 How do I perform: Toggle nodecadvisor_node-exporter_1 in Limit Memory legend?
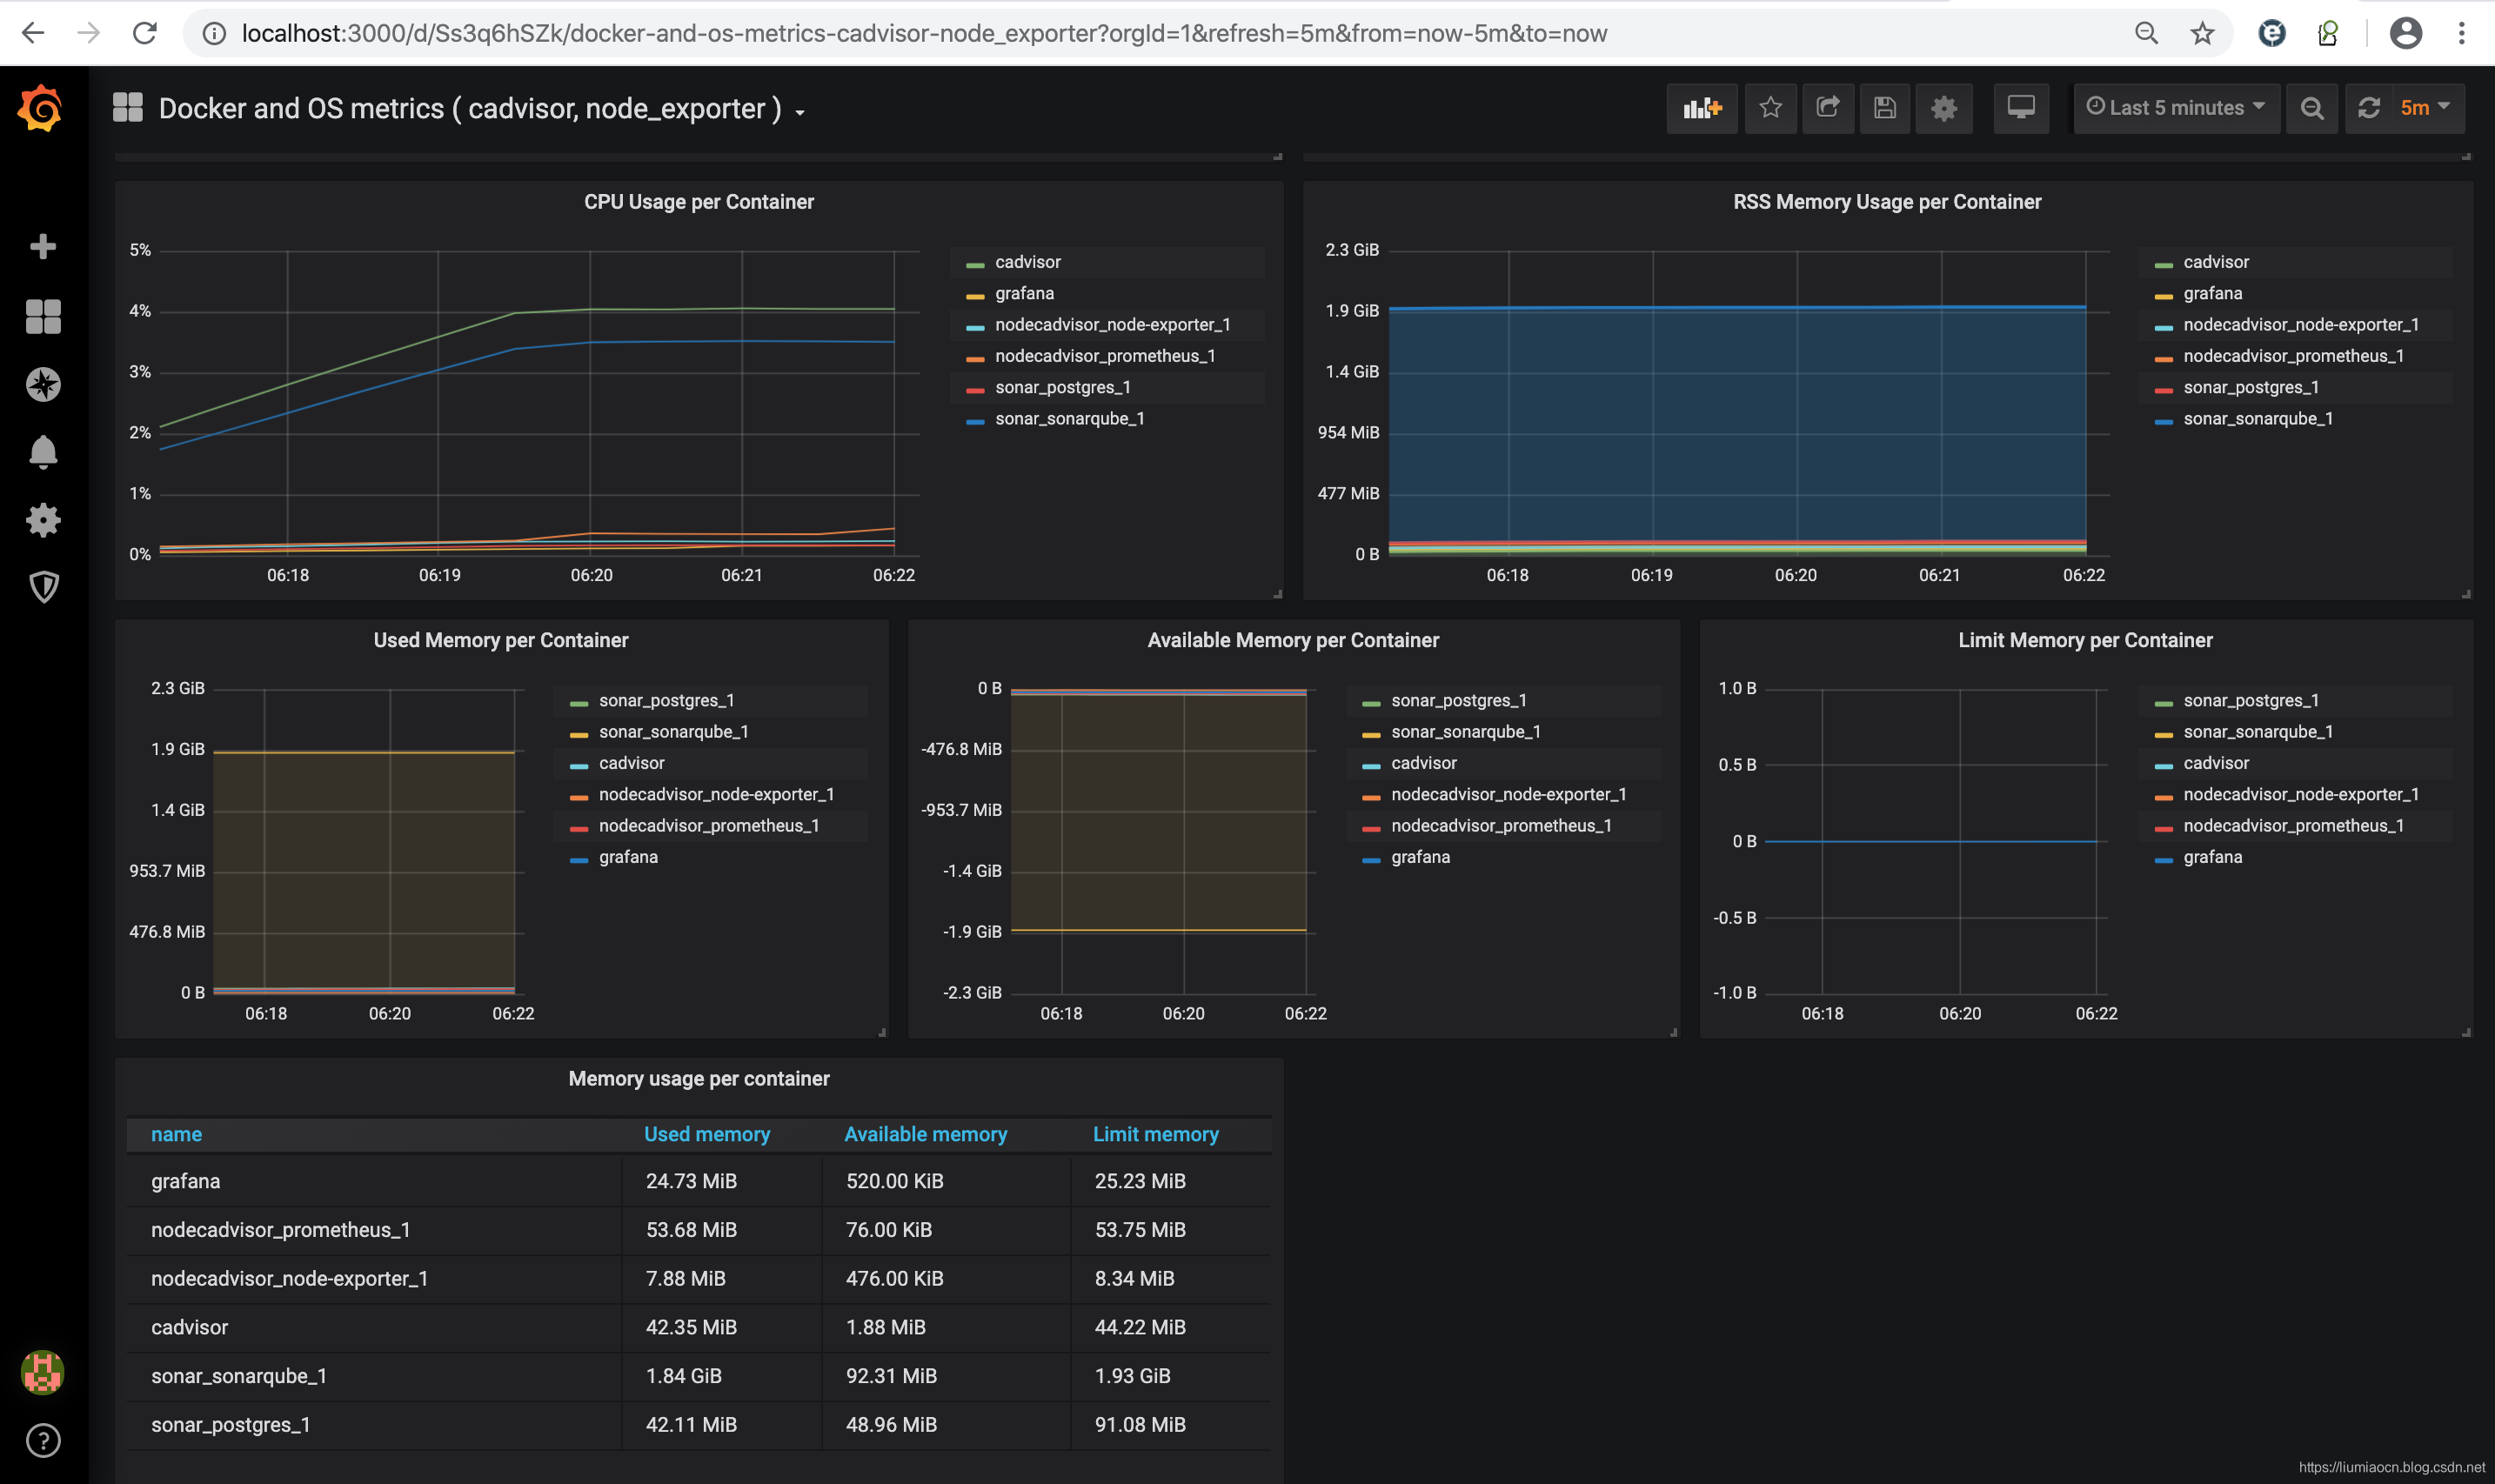pyautogui.click(x=2301, y=794)
